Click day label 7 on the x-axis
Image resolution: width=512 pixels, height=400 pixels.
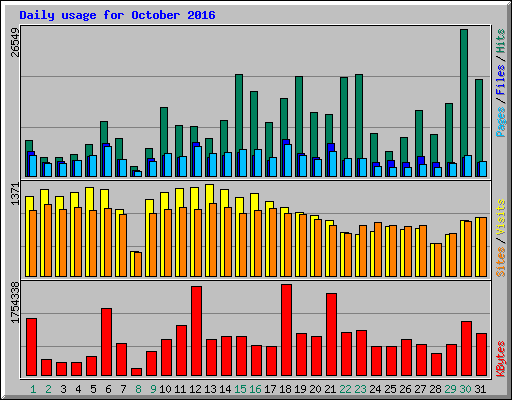coord(123,389)
